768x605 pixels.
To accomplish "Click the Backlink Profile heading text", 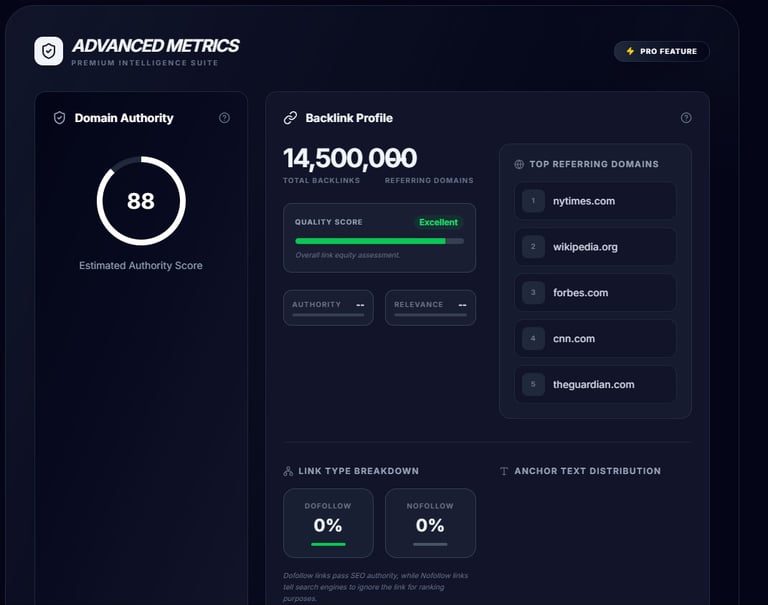I will tap(349, 118).
